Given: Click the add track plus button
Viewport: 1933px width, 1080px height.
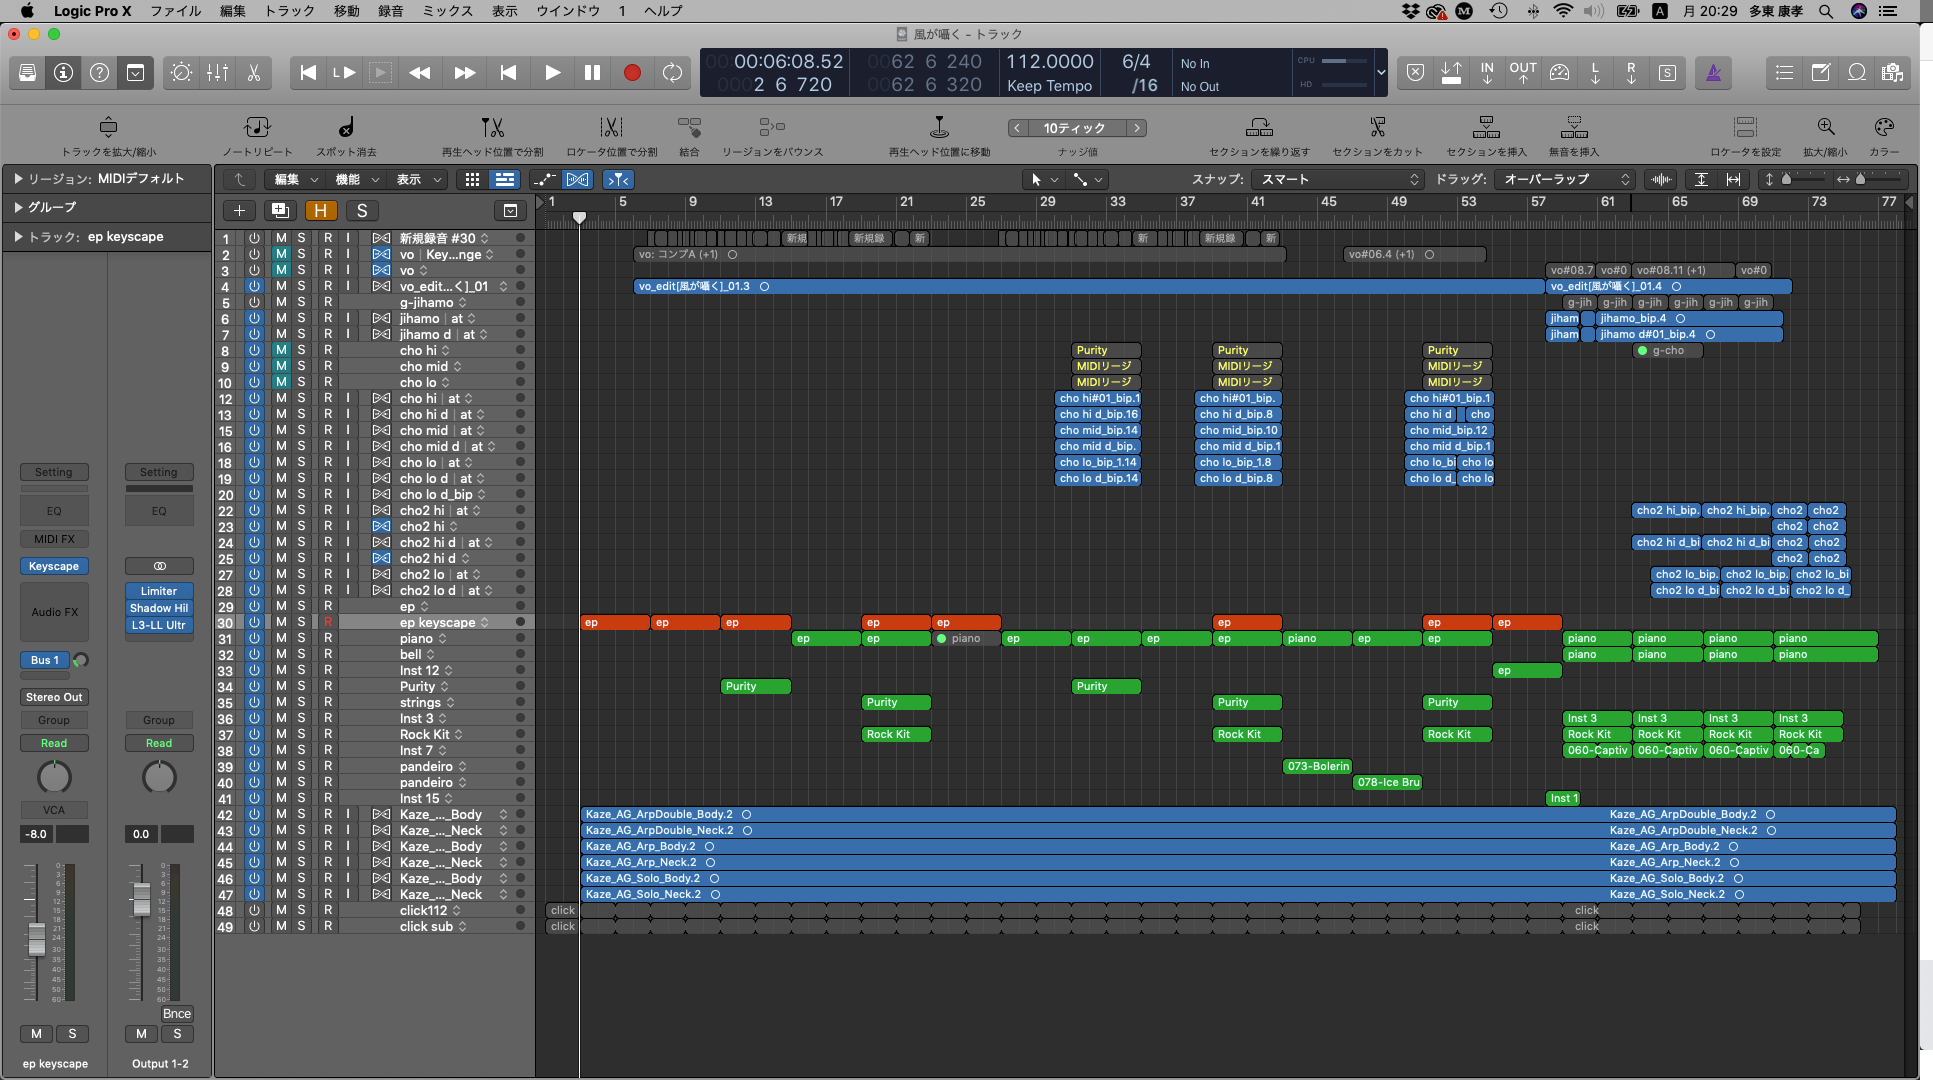Looking at the screenshot, I should click(x=239, y=210).
